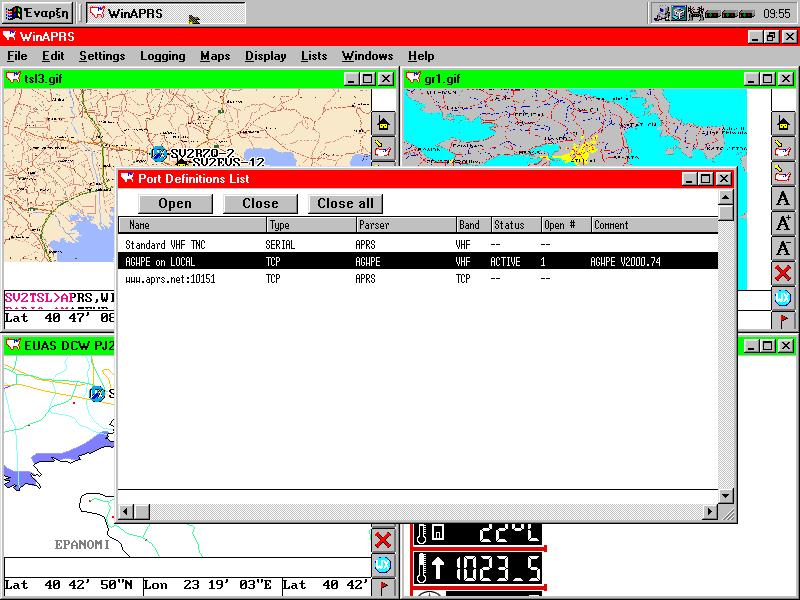Decrease label size with A- in gr1.gif
Viewport: 800px width, 600px height.
coord(783,248)
